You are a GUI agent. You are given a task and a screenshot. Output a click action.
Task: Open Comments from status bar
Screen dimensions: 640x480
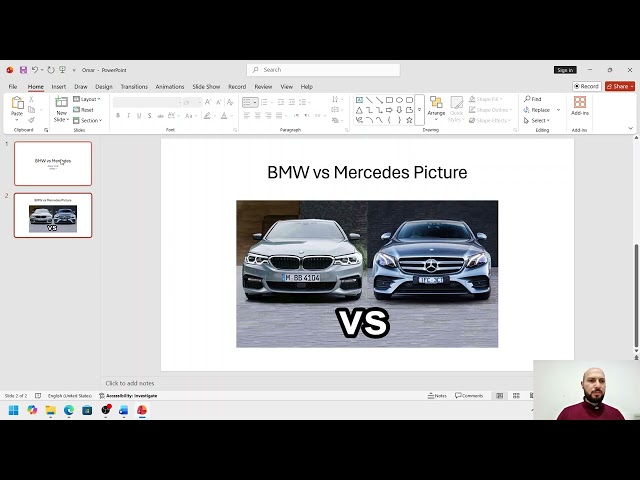tap(469, 396)
